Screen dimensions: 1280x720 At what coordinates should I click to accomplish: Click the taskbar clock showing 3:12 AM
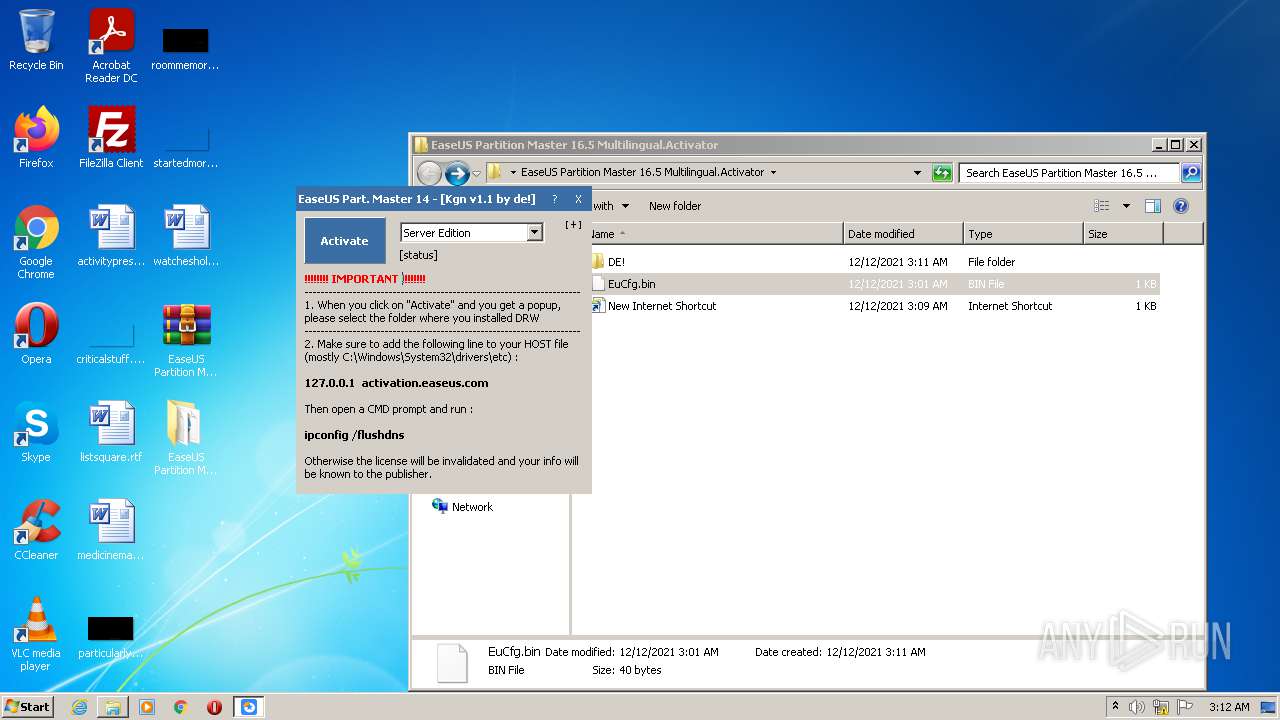coord(1229,707)
